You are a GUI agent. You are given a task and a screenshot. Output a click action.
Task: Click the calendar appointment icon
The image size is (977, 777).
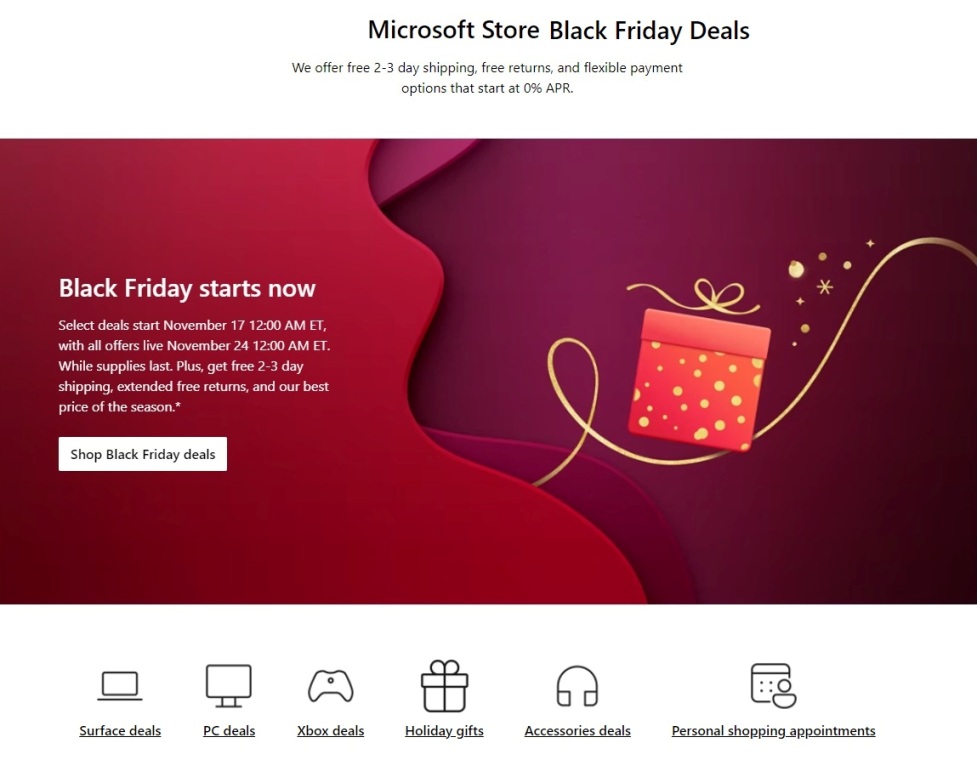pos(773,686)
